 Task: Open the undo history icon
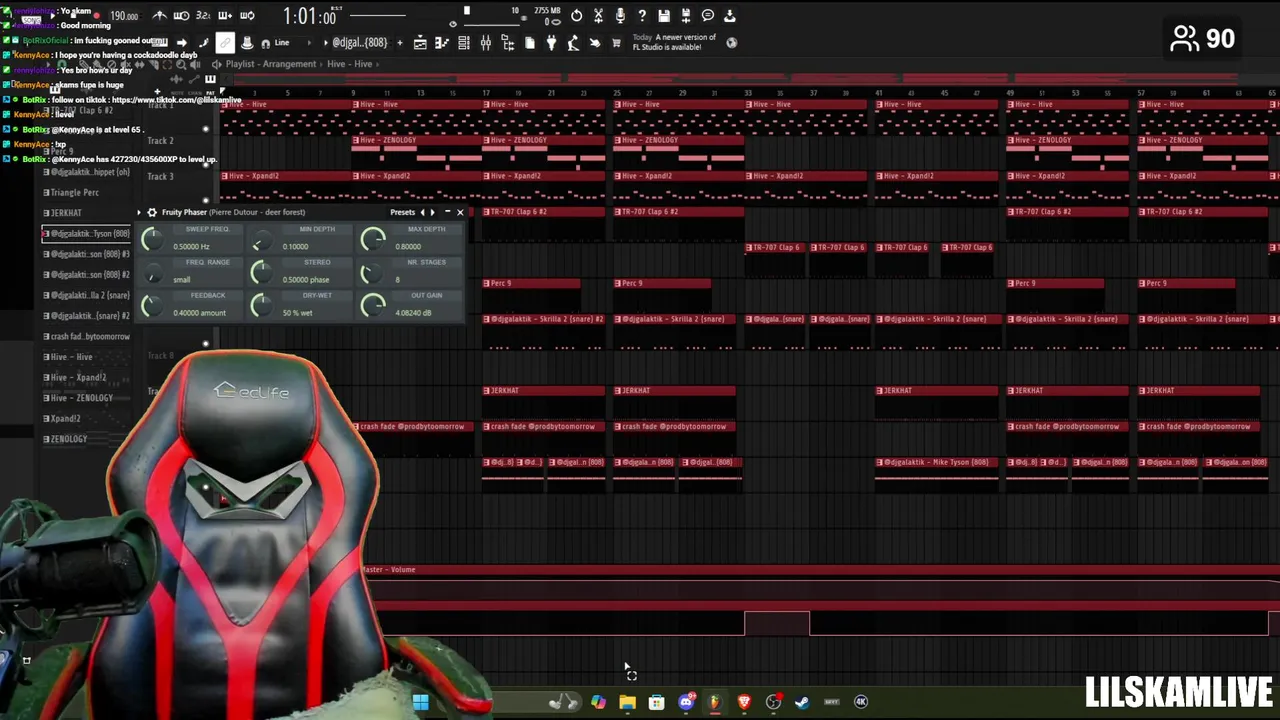click(576, 16)
